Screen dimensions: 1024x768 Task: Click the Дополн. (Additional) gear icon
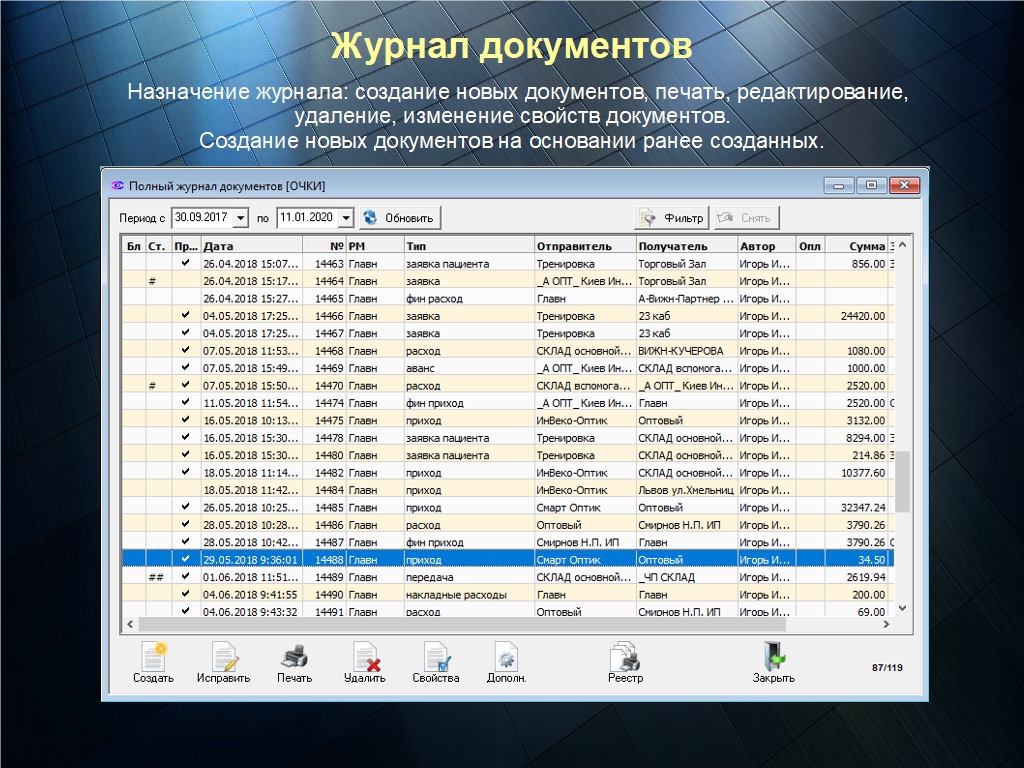click(x=506, y=657)
